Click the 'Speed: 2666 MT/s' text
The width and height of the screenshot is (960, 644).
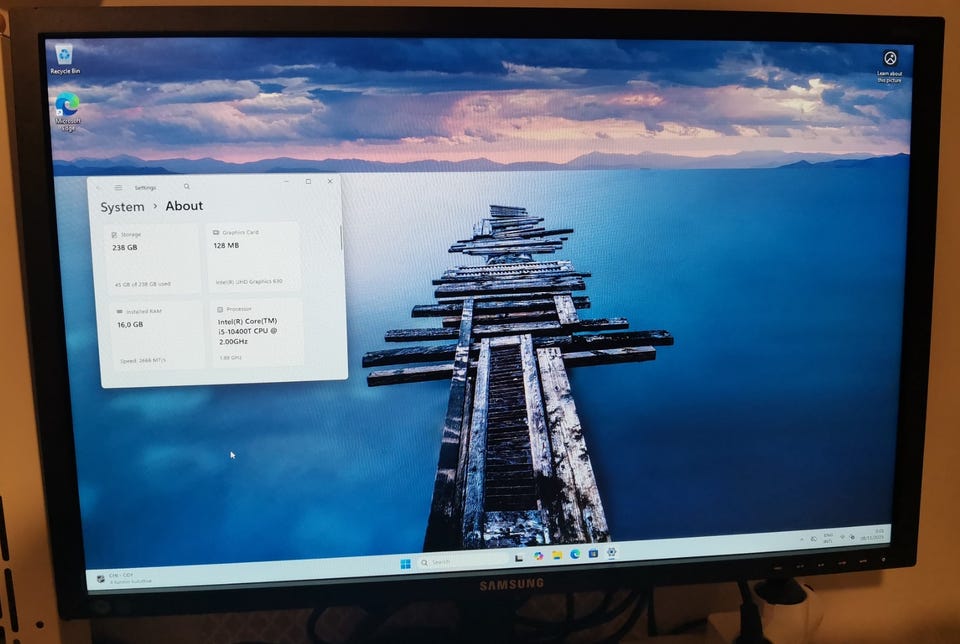(143, 361)
